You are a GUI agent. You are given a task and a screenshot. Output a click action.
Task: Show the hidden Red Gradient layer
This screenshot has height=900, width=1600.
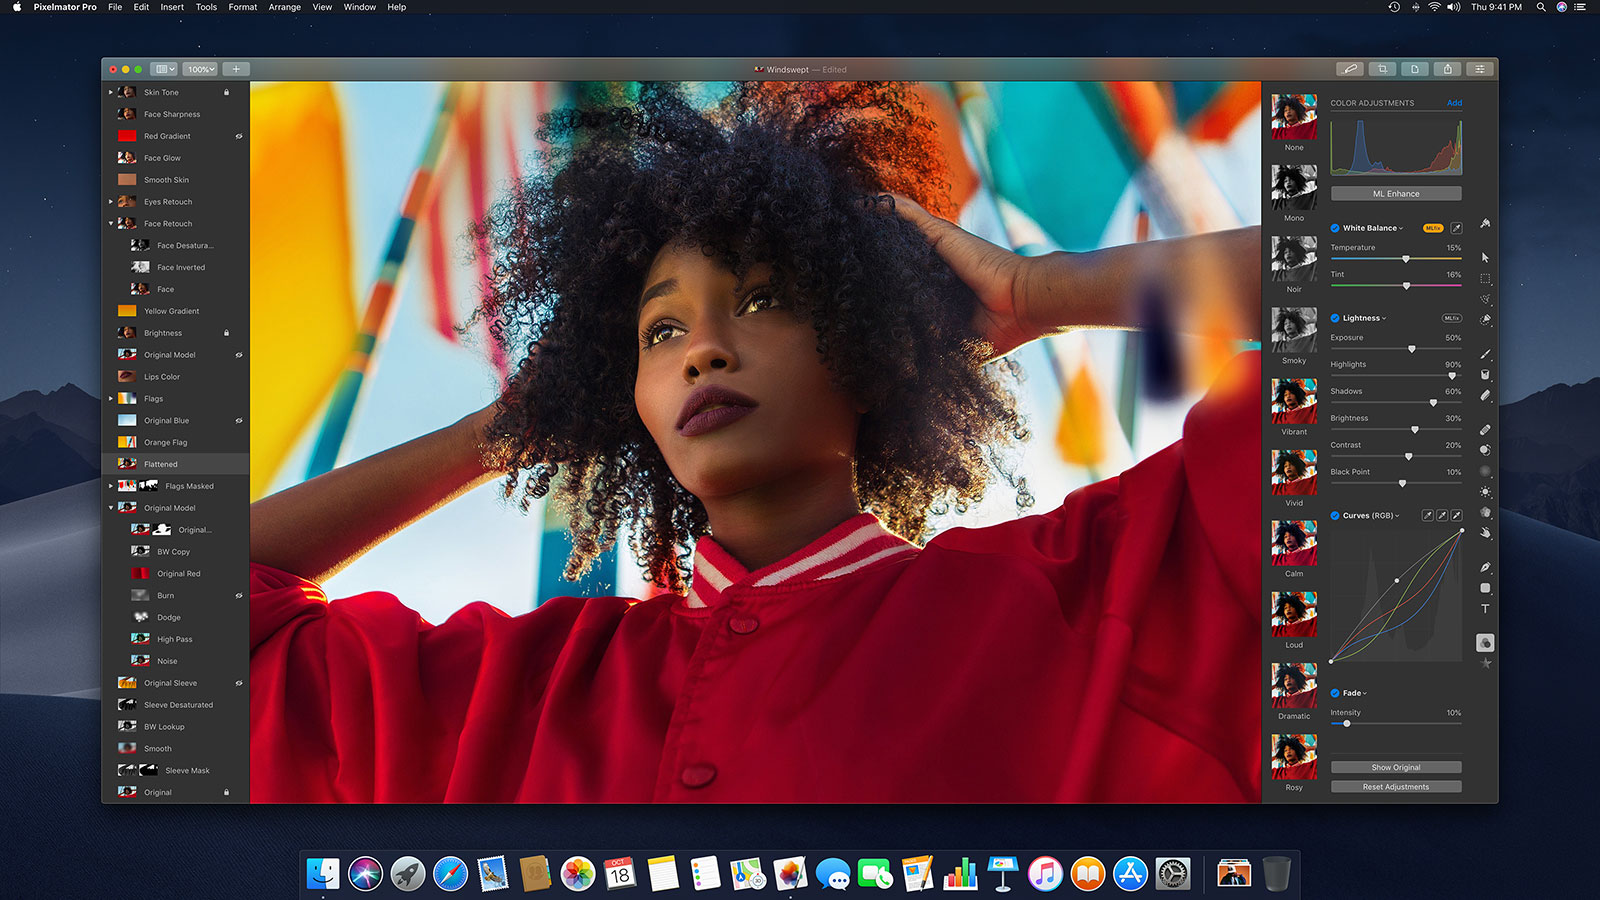point(239,136)
